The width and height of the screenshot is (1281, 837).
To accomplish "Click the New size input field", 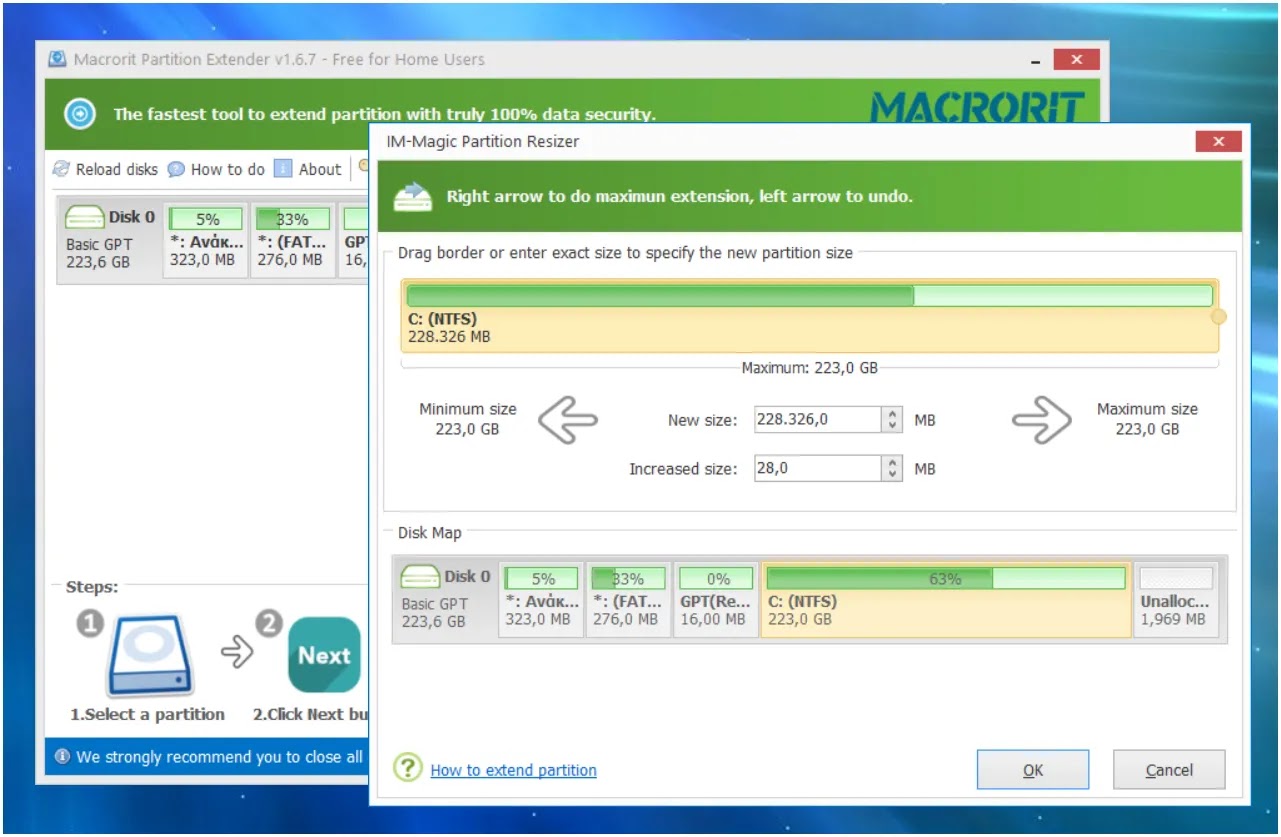I will (x=818, y=420).
